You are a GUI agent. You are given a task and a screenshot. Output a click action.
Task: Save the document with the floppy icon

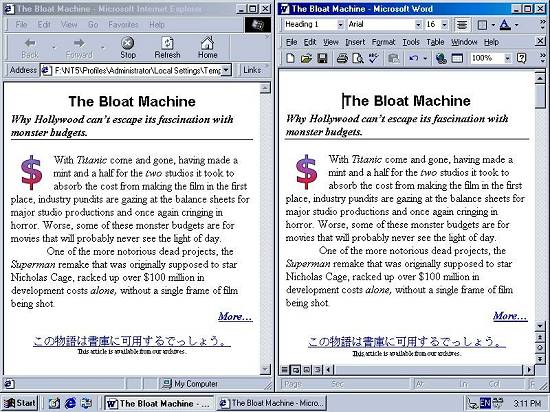point(322,58)
